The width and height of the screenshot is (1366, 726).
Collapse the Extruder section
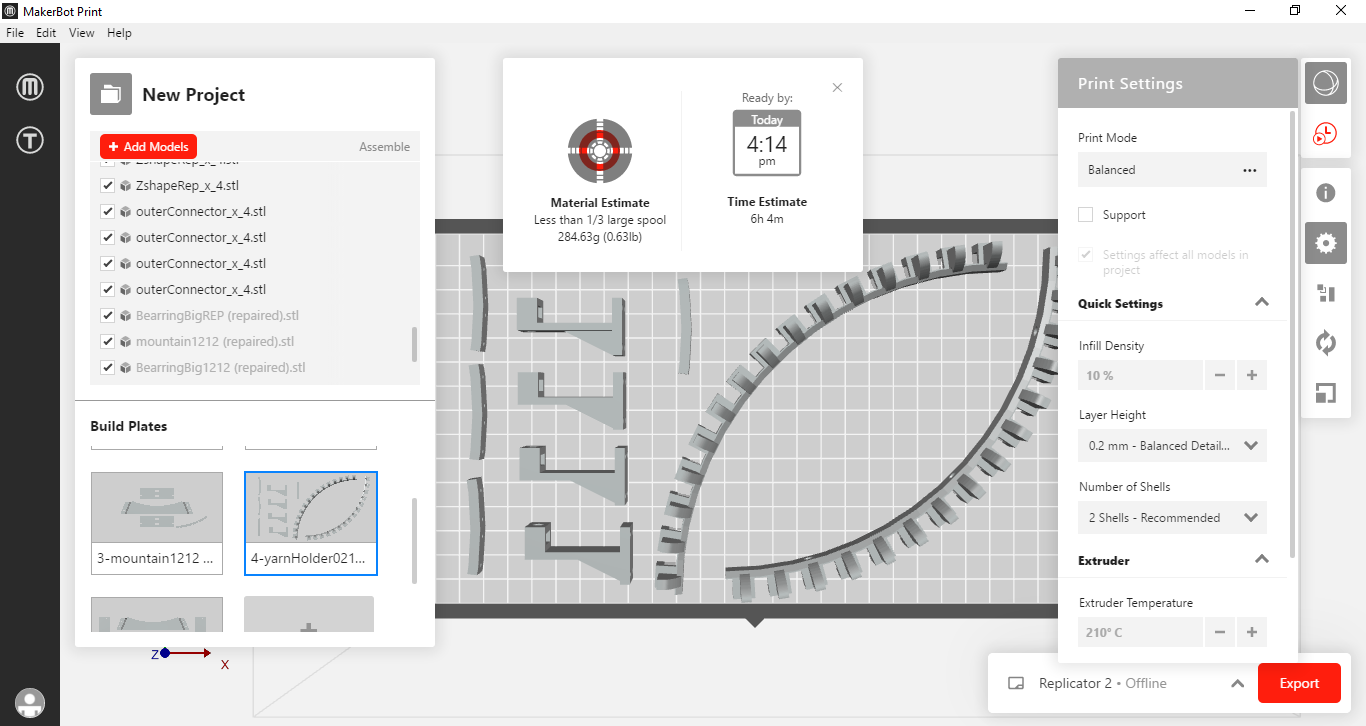[1262, 560]
